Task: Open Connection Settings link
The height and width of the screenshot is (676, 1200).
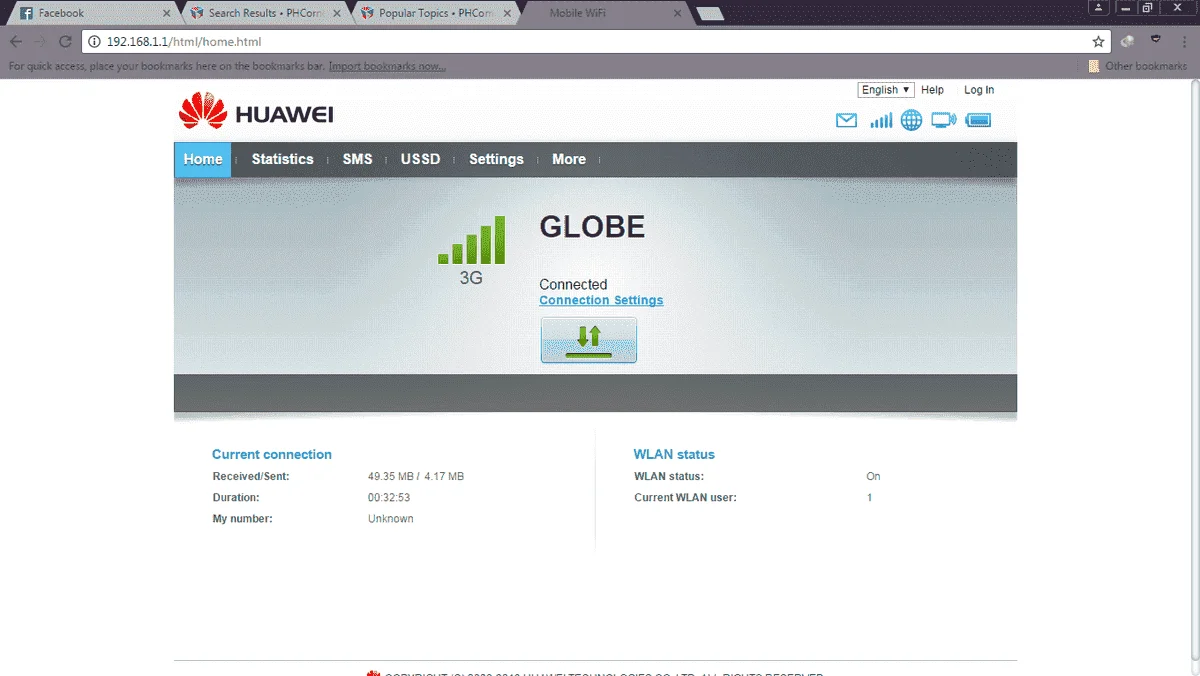Action: [601, 300]
